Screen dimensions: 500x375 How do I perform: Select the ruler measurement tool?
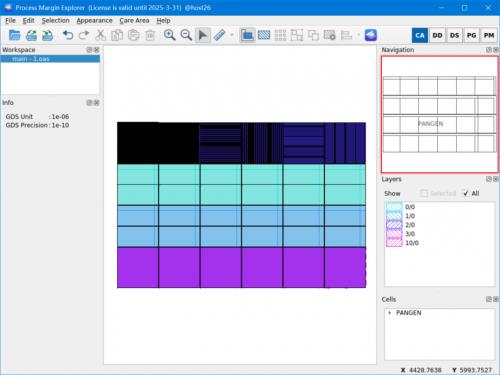point(219,35)
